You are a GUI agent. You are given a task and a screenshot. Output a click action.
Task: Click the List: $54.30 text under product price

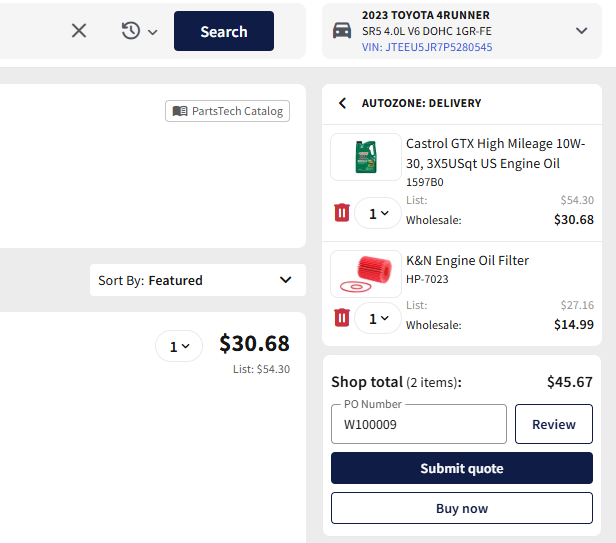[x=262, y=369]
